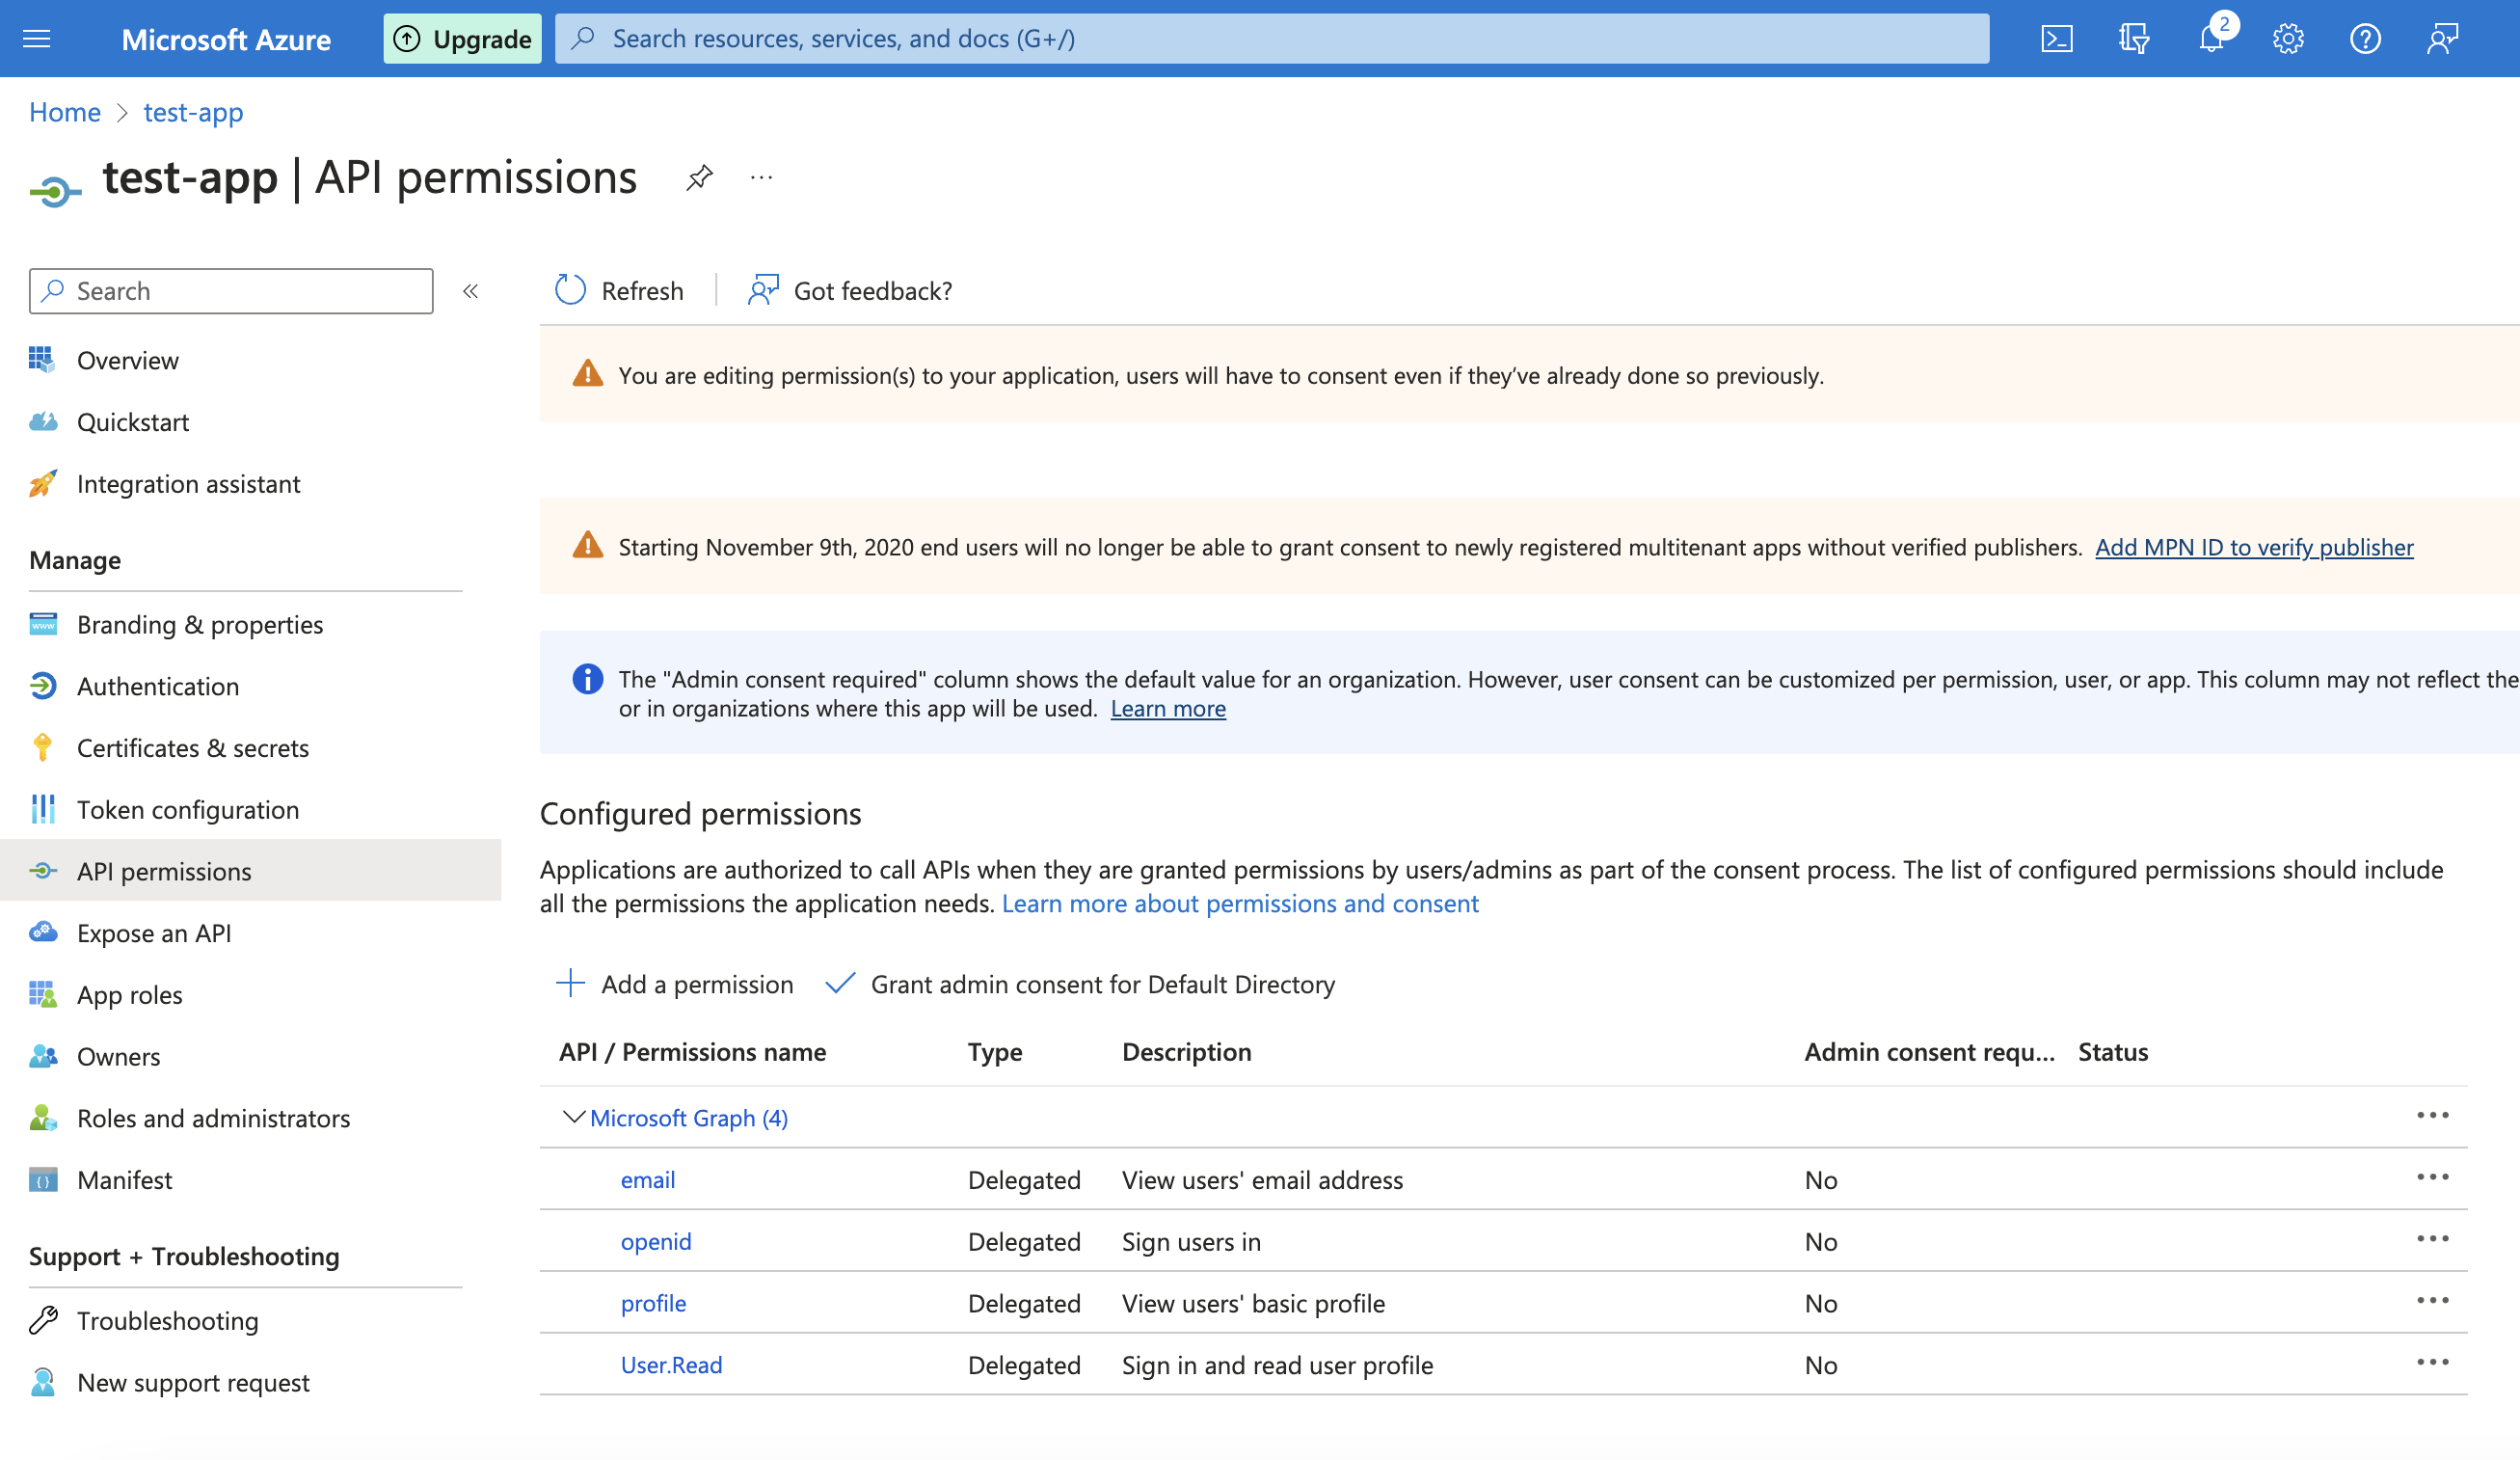2520x1460 pixels.
Task: Click Add a permission
Action: 676,984
